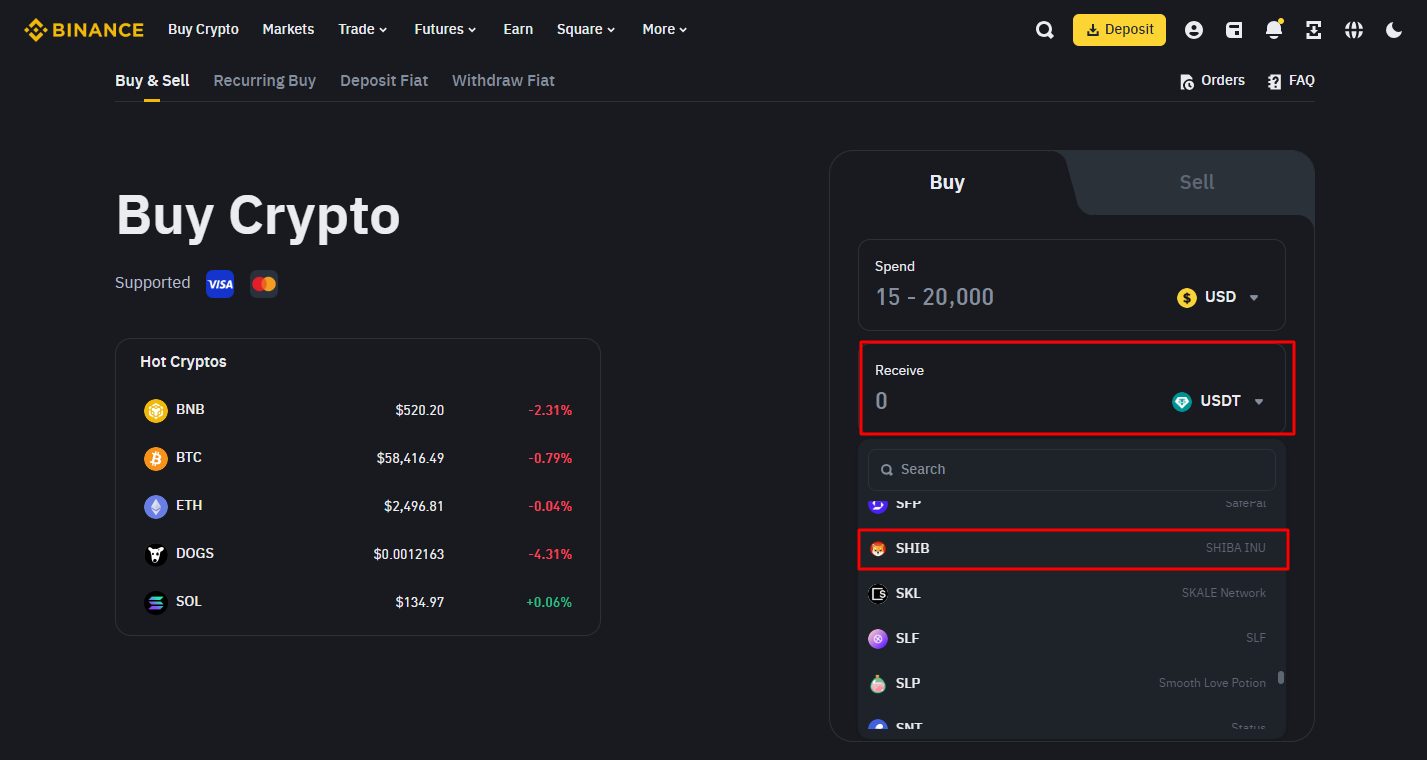Open the USDT coin dropdown

[x=1218, y=401]
